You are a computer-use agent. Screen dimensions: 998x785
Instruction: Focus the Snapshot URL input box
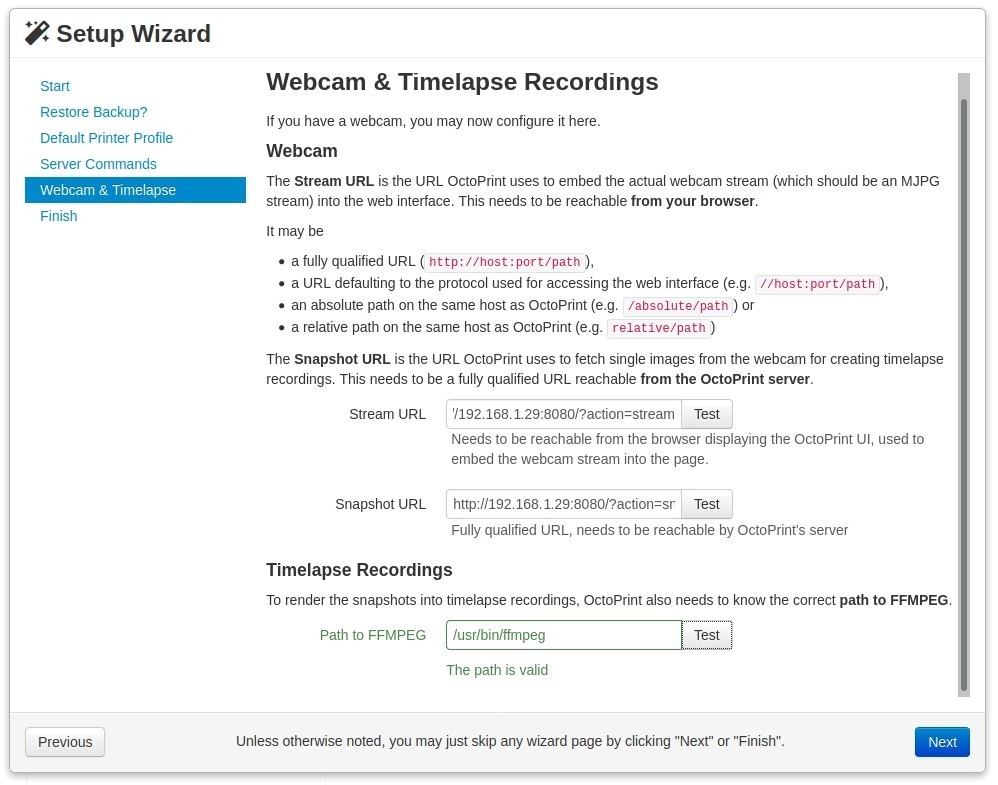(563, 504)
